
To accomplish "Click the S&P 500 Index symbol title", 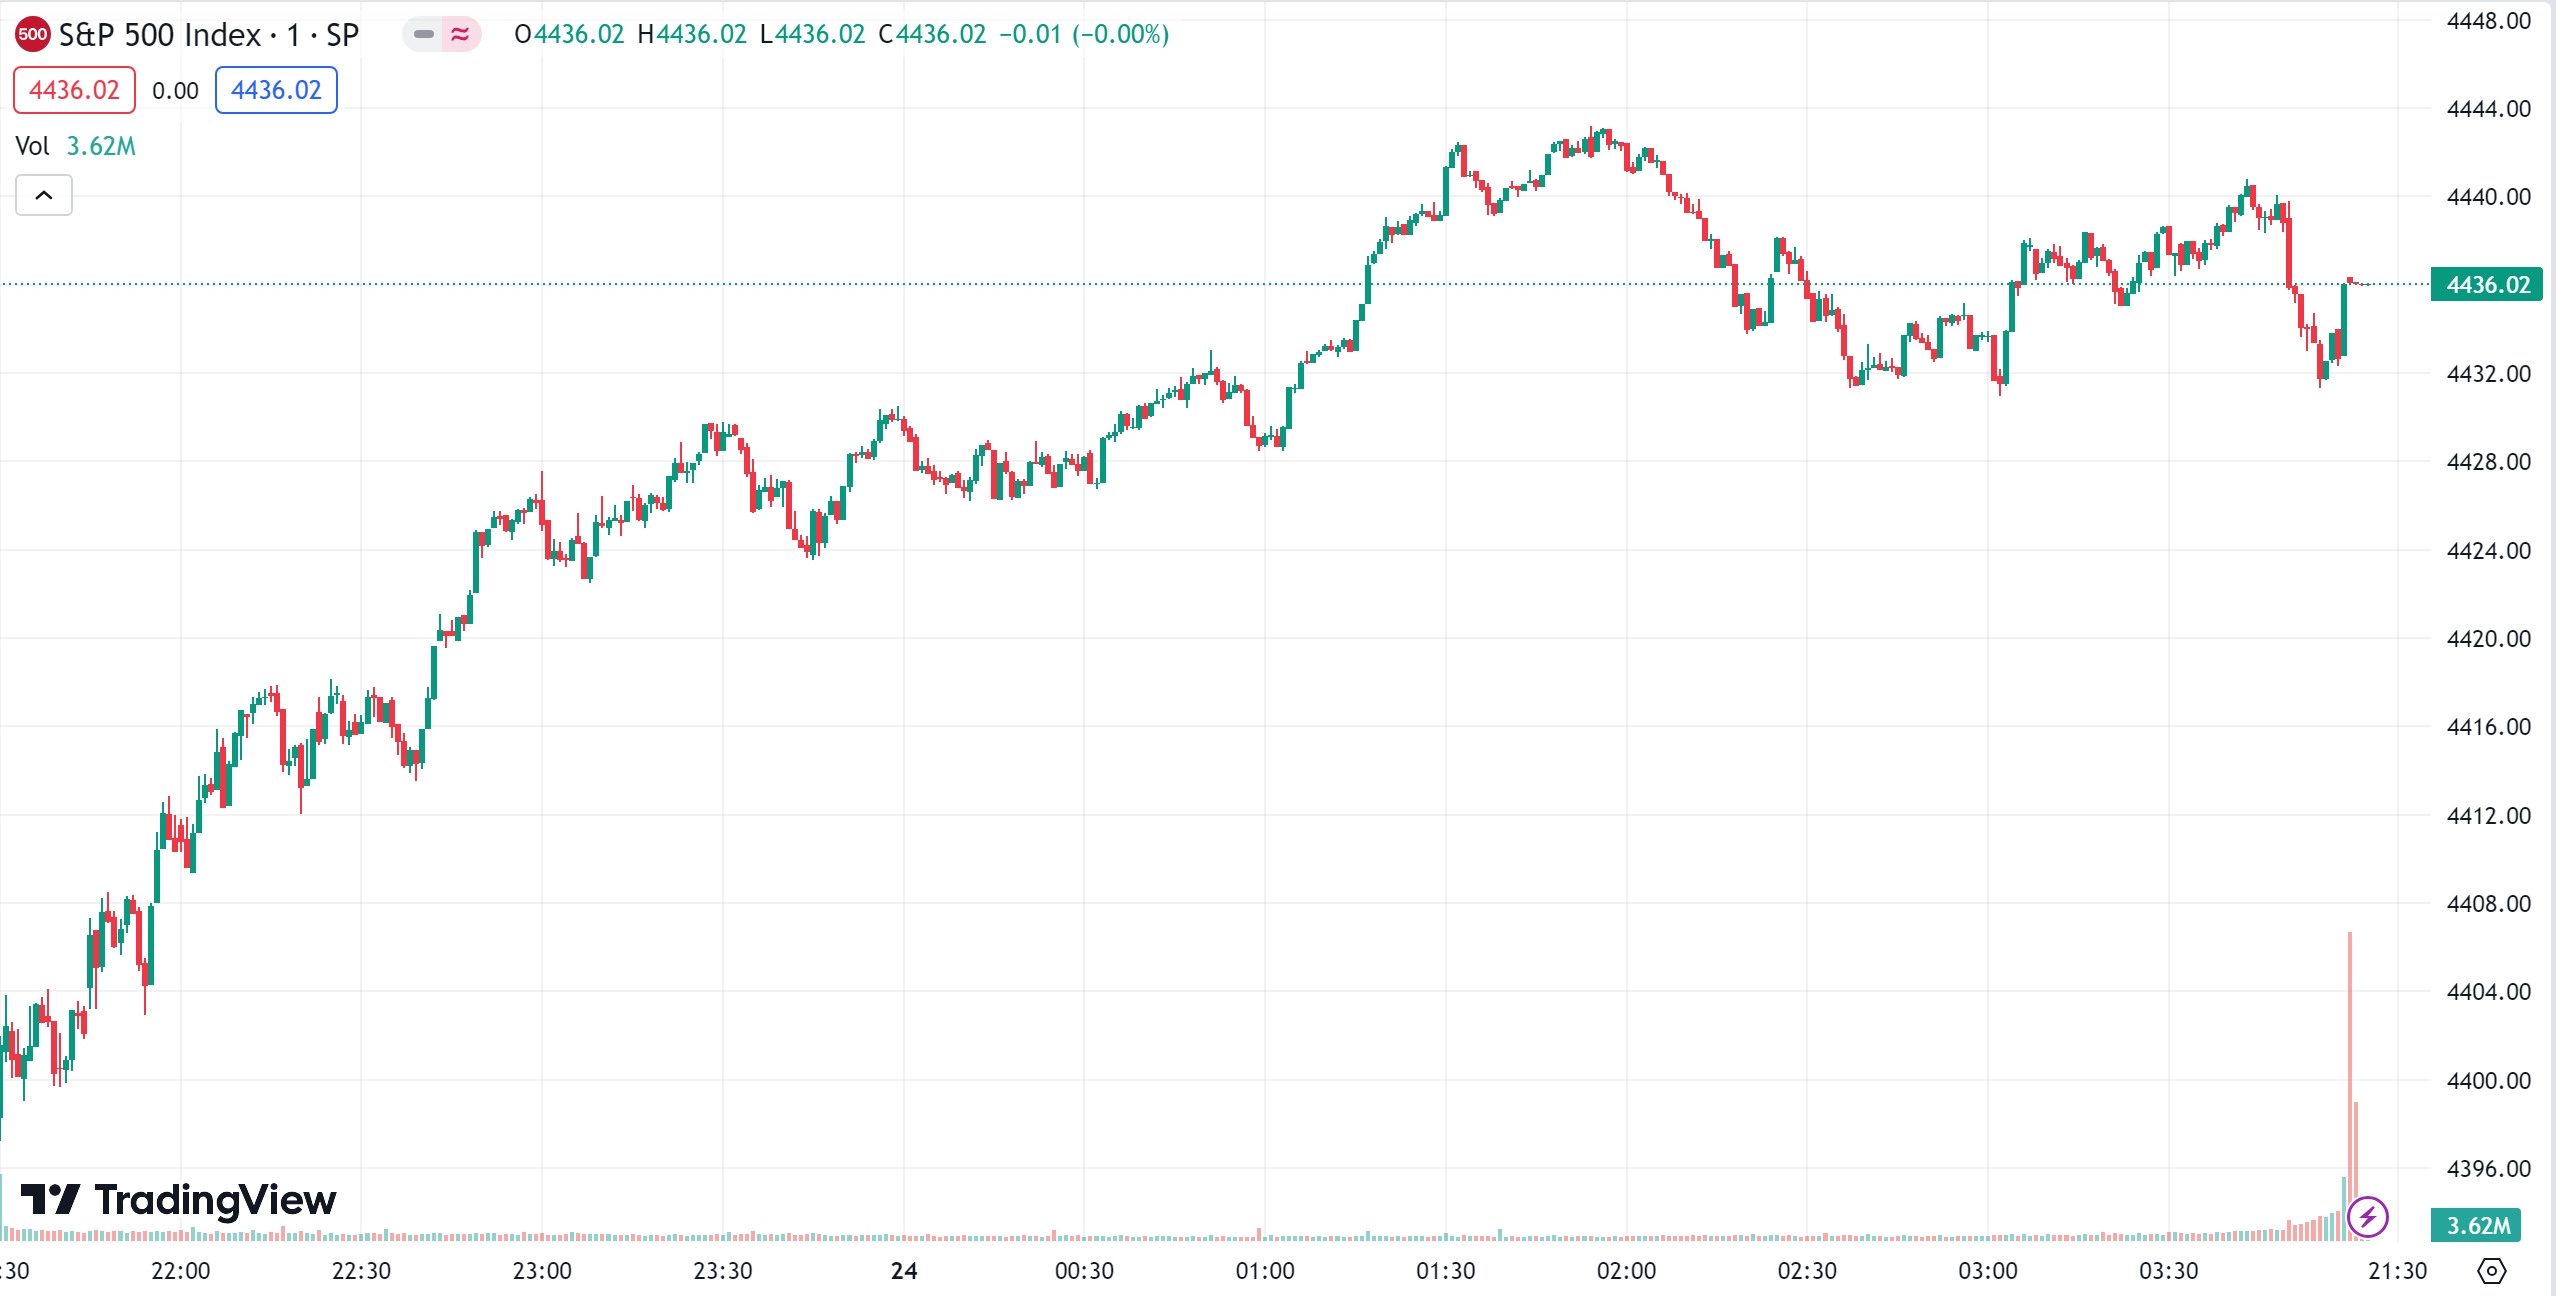I will coord(208,35).
